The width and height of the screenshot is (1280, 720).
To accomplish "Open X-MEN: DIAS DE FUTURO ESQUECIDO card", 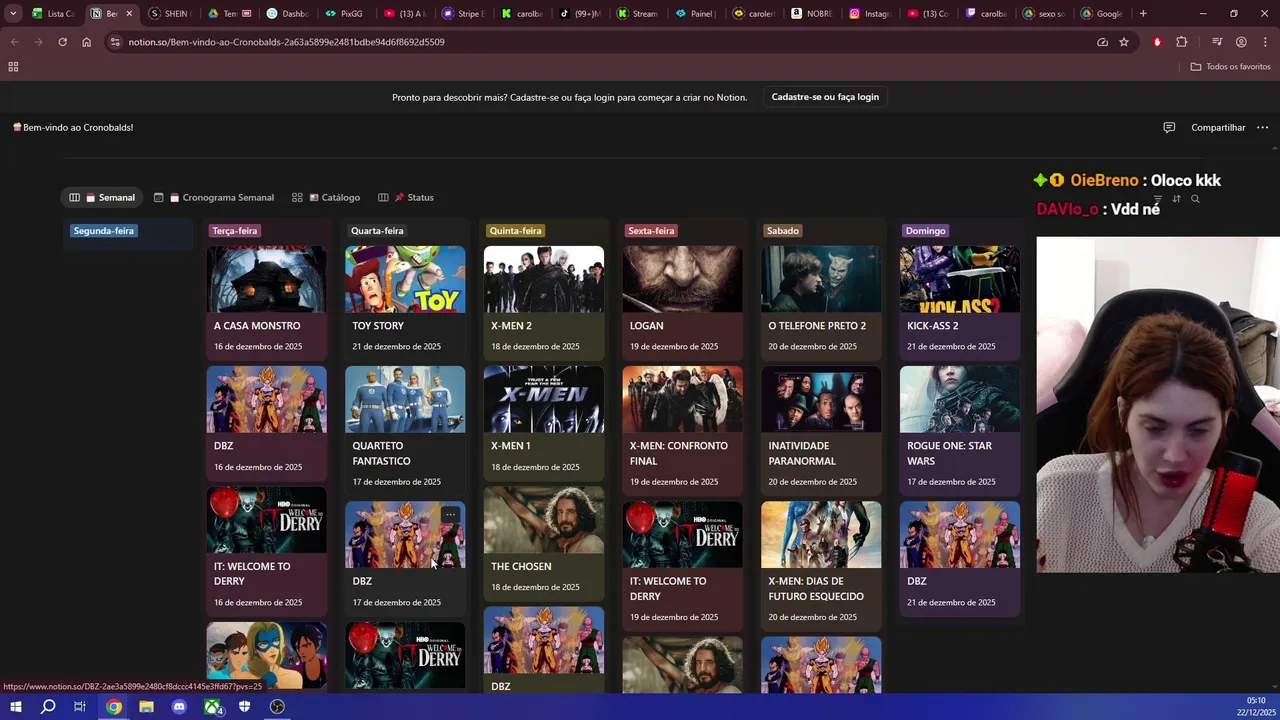I will (x=821, y=565).
